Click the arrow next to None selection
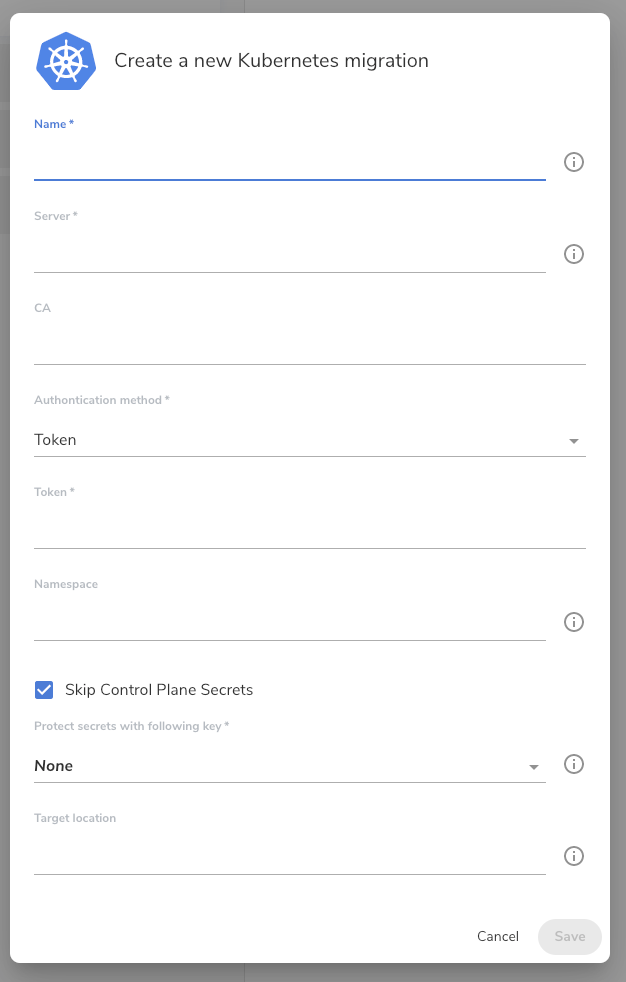 click(533, 767)
